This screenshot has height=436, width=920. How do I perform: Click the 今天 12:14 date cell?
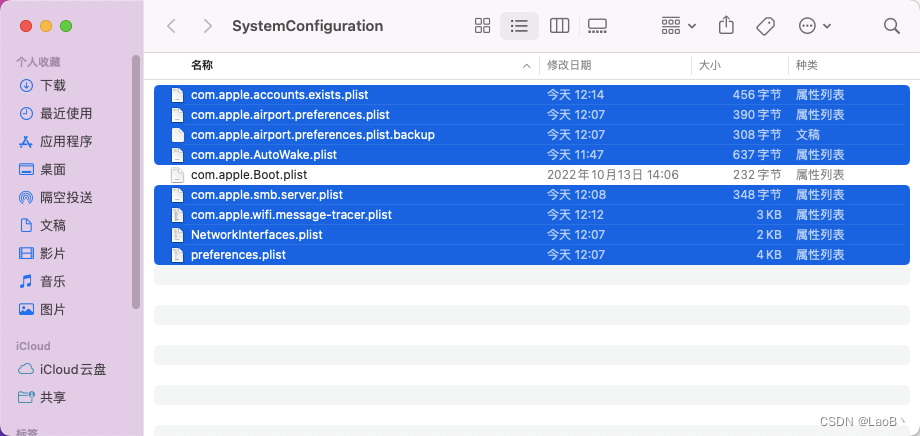tap(576, 94)
